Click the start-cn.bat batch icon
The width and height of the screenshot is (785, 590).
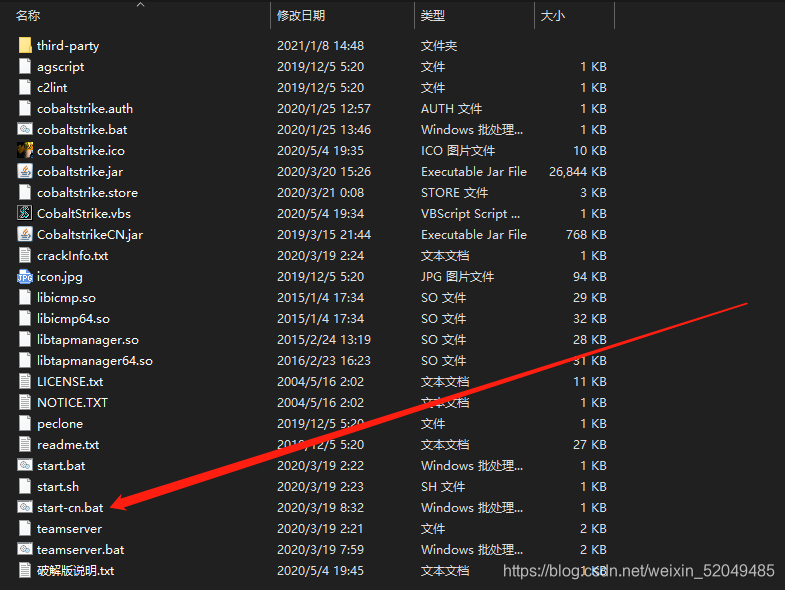(x=25, y=507)
